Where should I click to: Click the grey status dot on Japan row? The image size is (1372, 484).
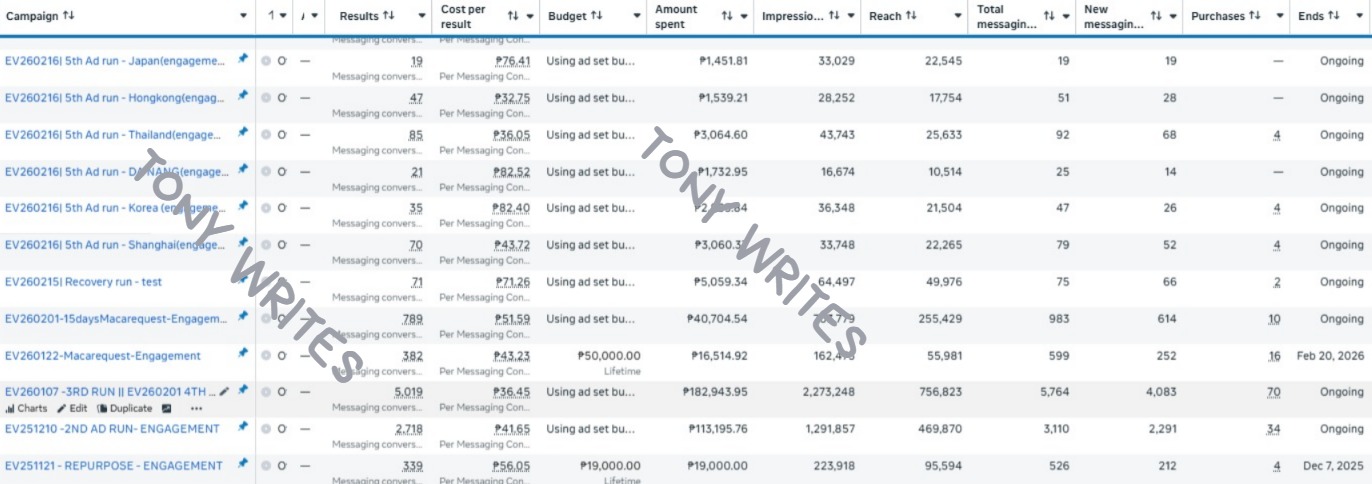tap(266, 61)
